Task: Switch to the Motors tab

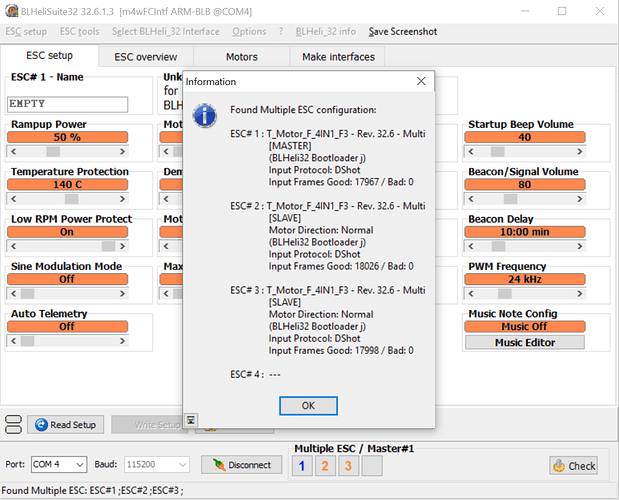Action: click(x=242, y=57)
